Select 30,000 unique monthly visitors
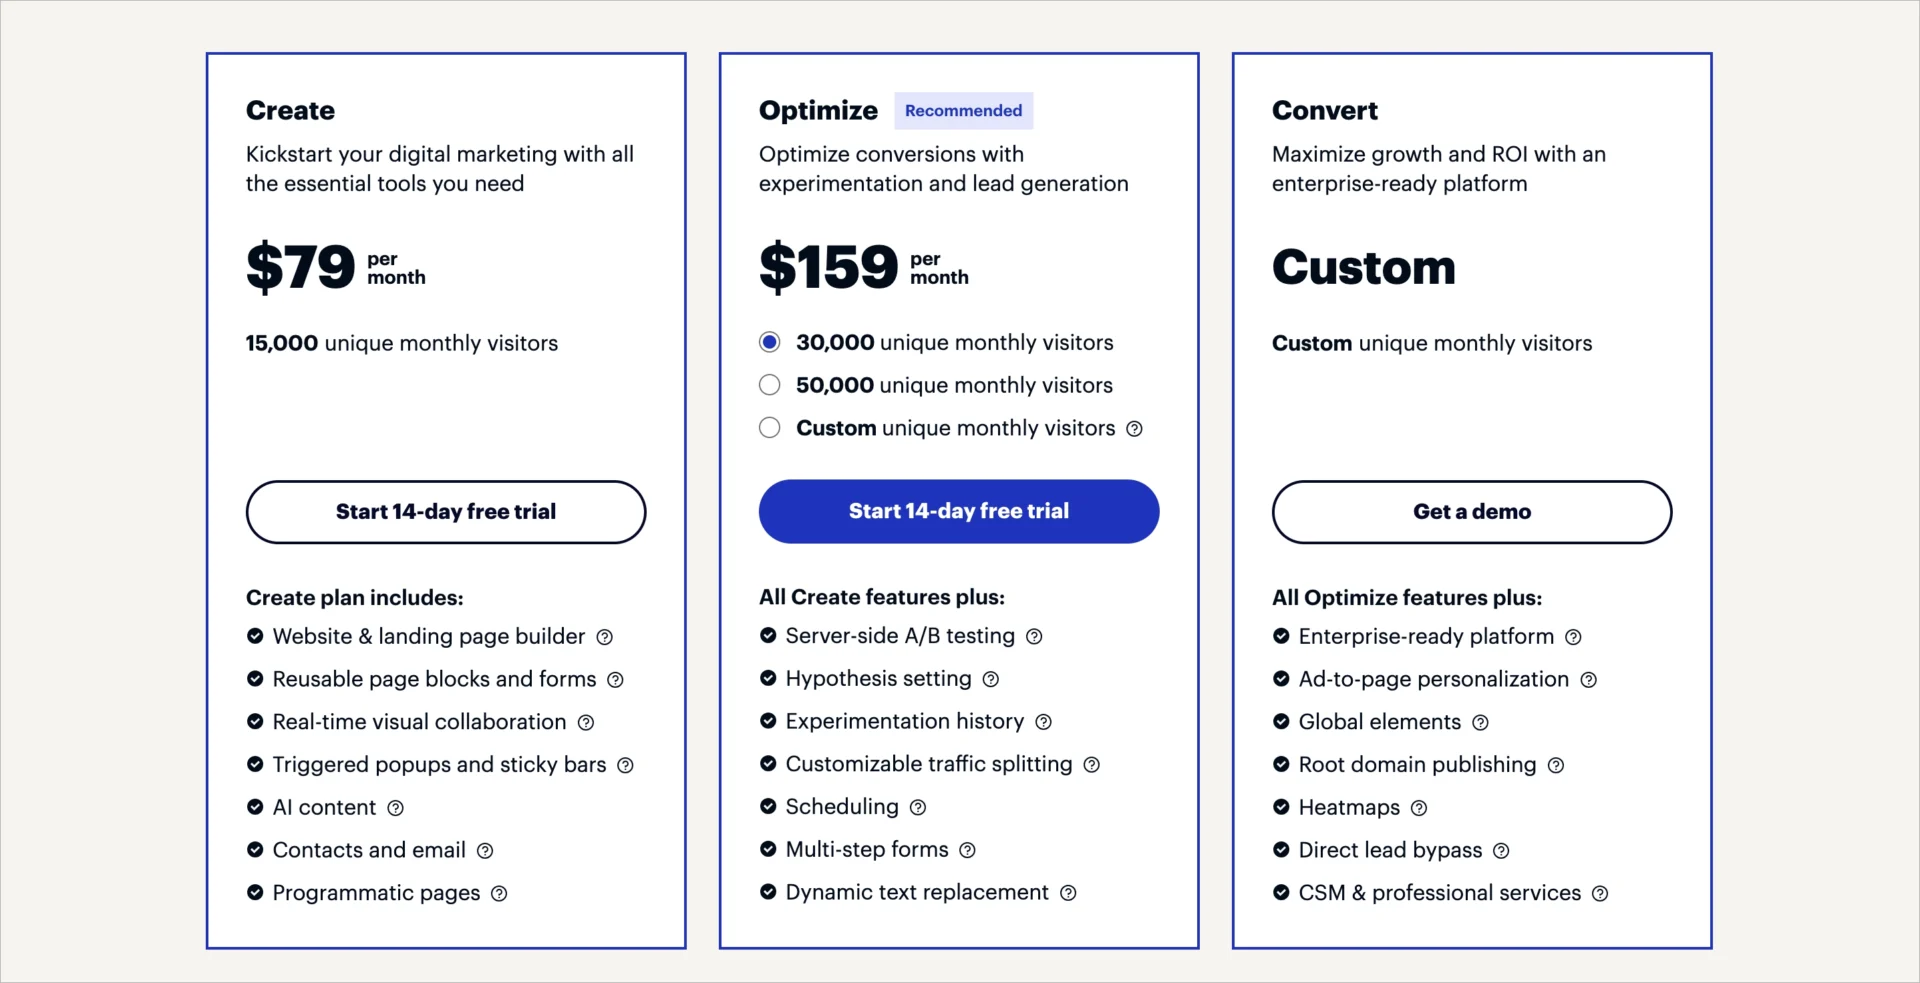This screenshot has height=983, width=1920. (769, 342)
